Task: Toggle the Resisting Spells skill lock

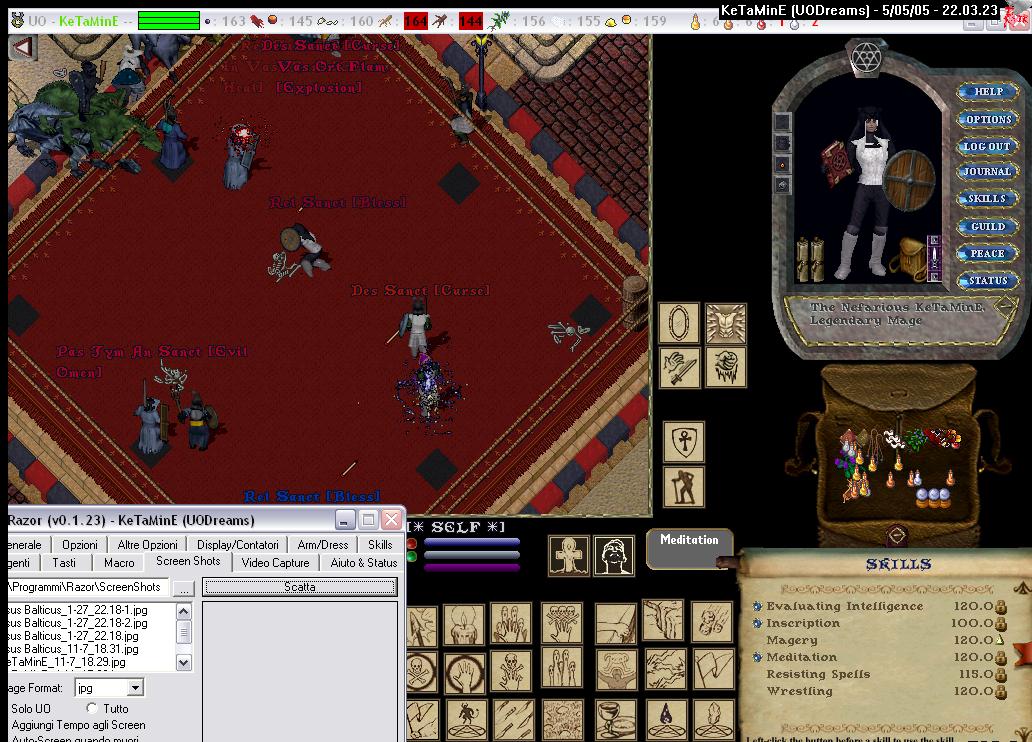Action: (x=1000, y=674)
